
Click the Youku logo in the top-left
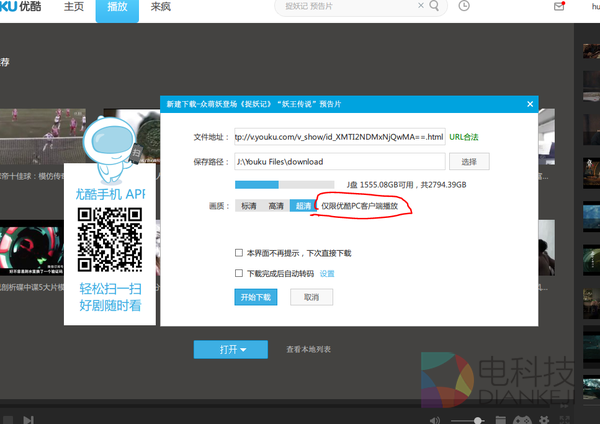click(21, 7)
